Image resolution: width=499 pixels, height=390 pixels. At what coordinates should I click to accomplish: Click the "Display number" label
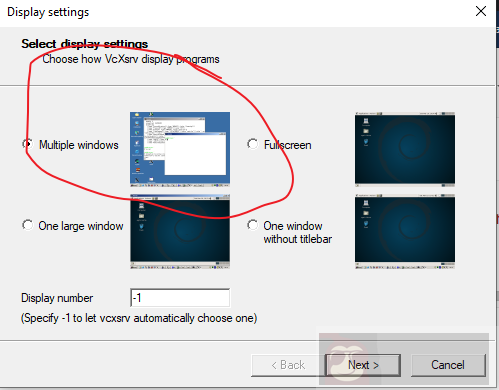(x=57, y=298)
